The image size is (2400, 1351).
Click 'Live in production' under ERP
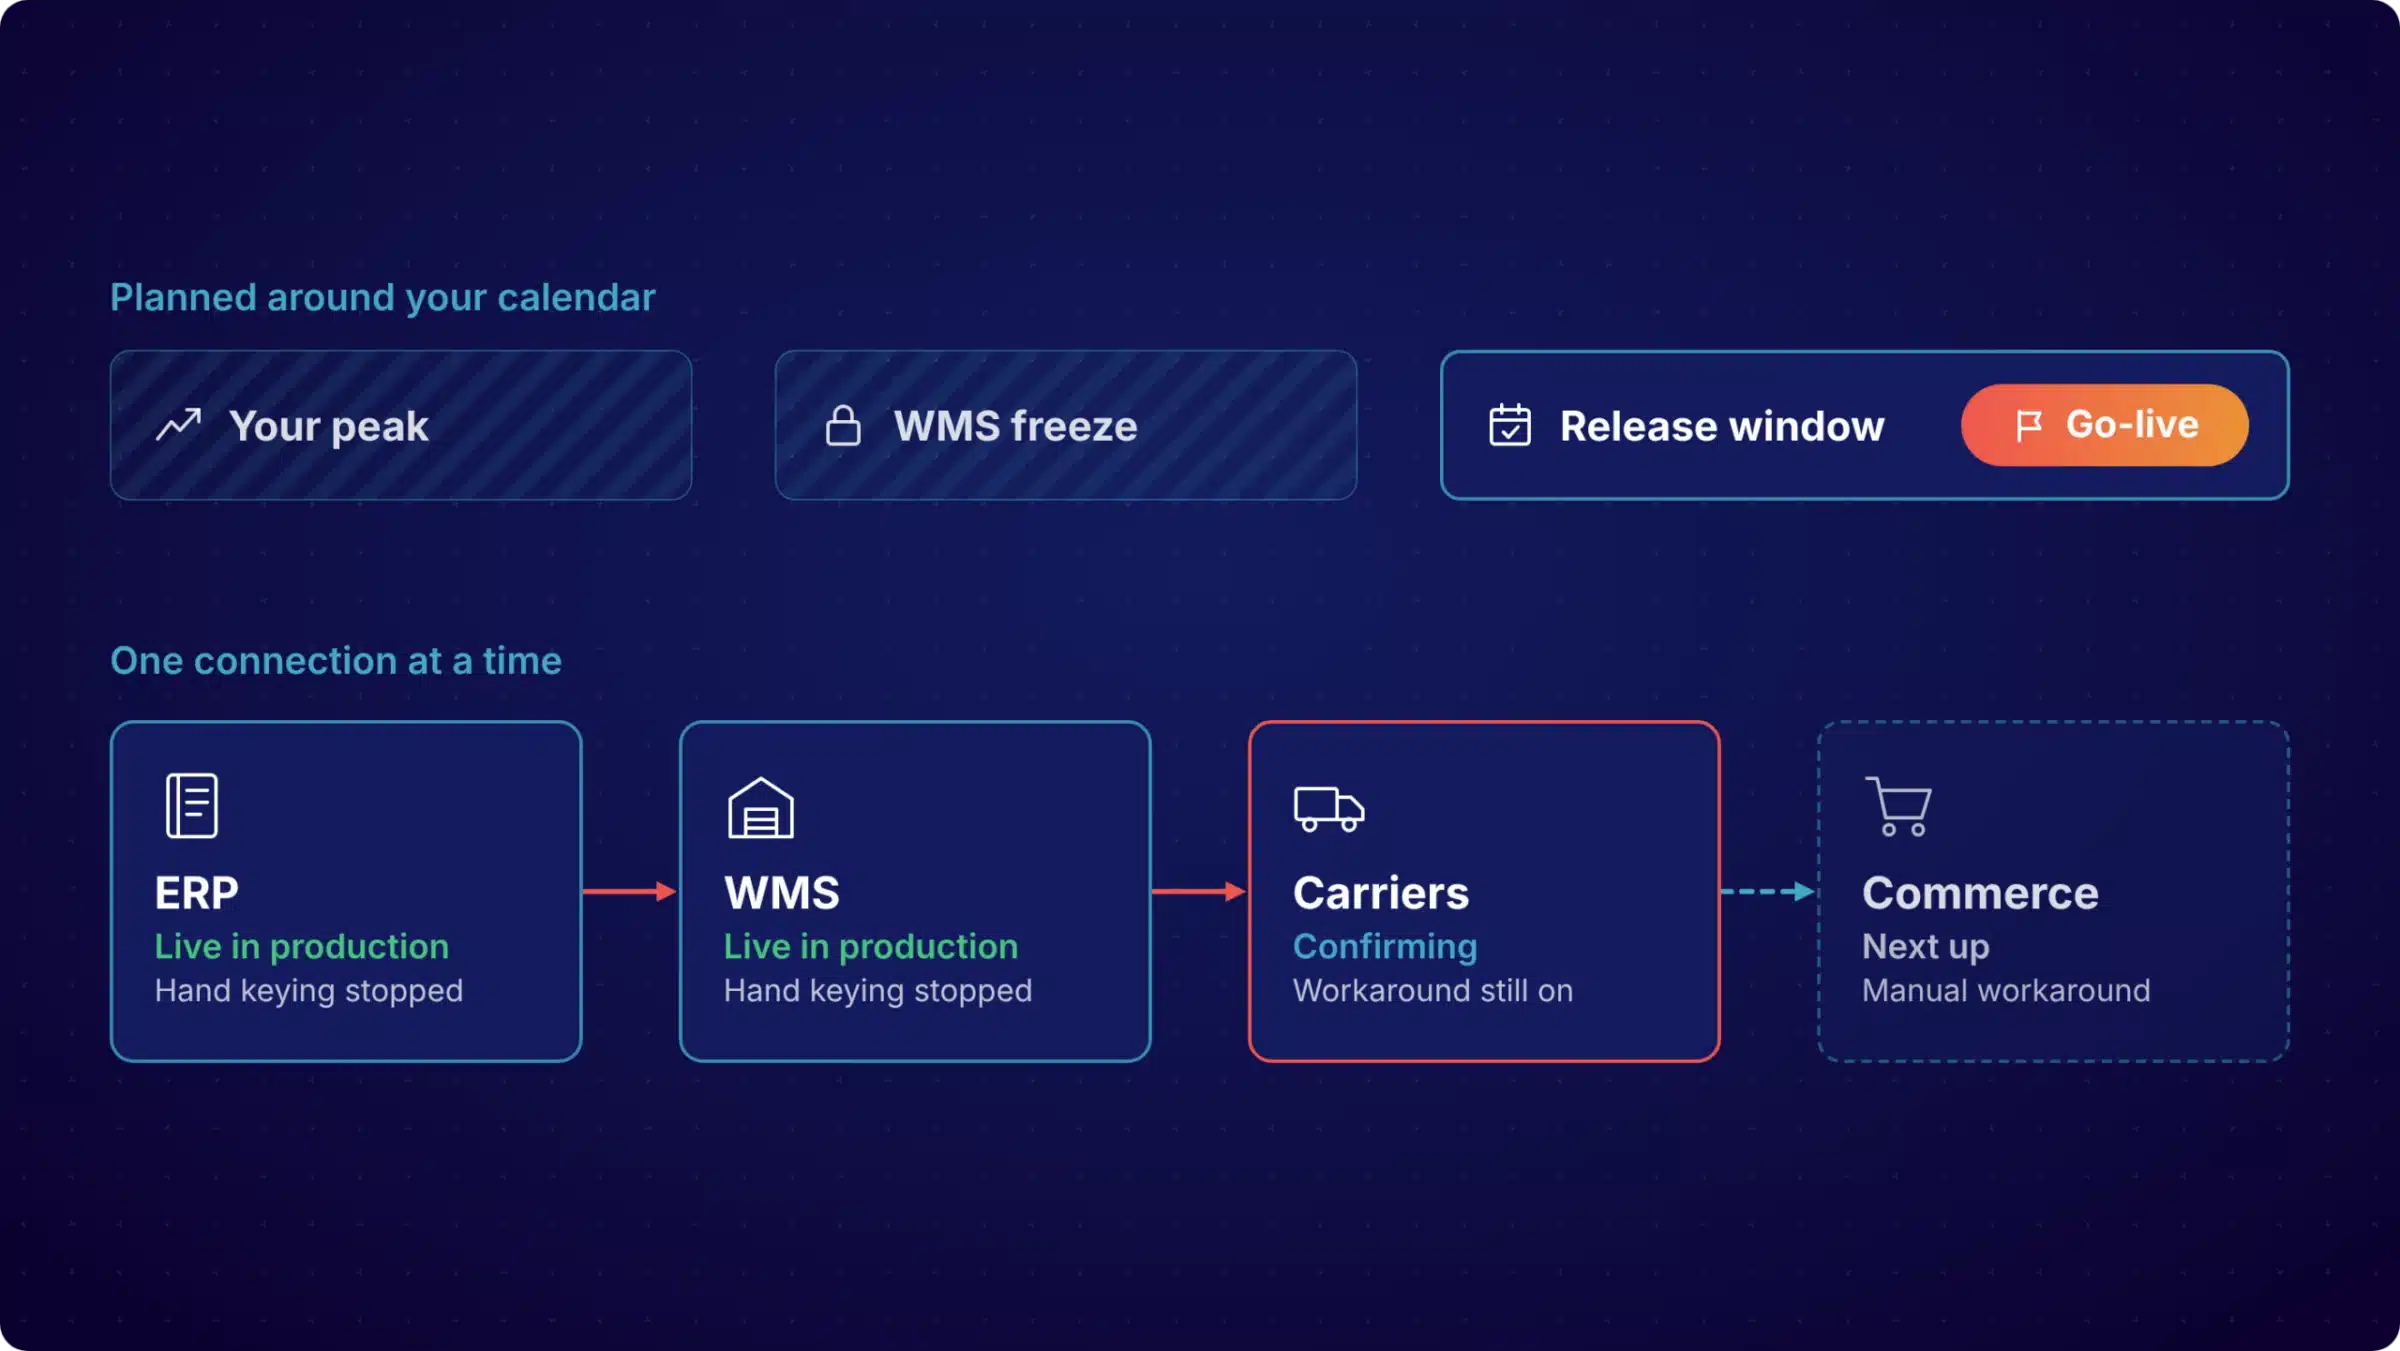pos(302,946)
